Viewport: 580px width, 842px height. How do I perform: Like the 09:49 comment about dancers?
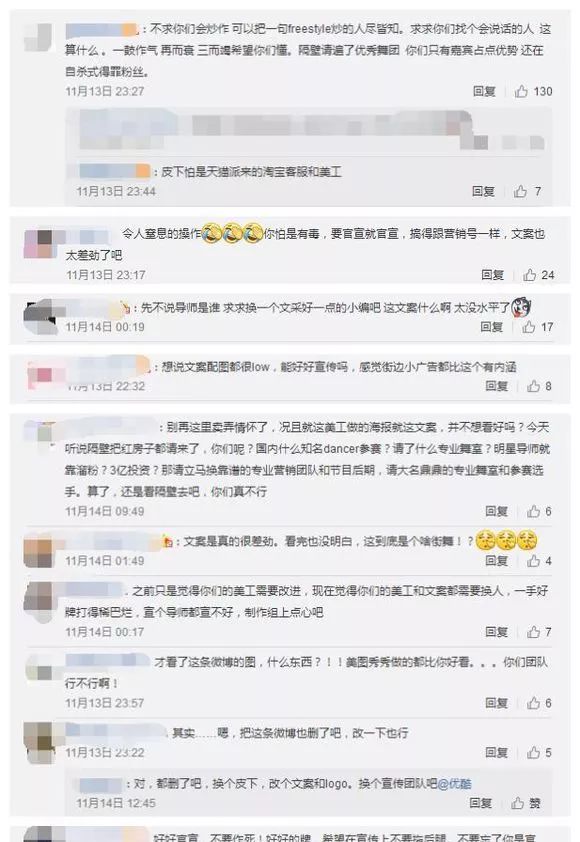tap(533, 512)
